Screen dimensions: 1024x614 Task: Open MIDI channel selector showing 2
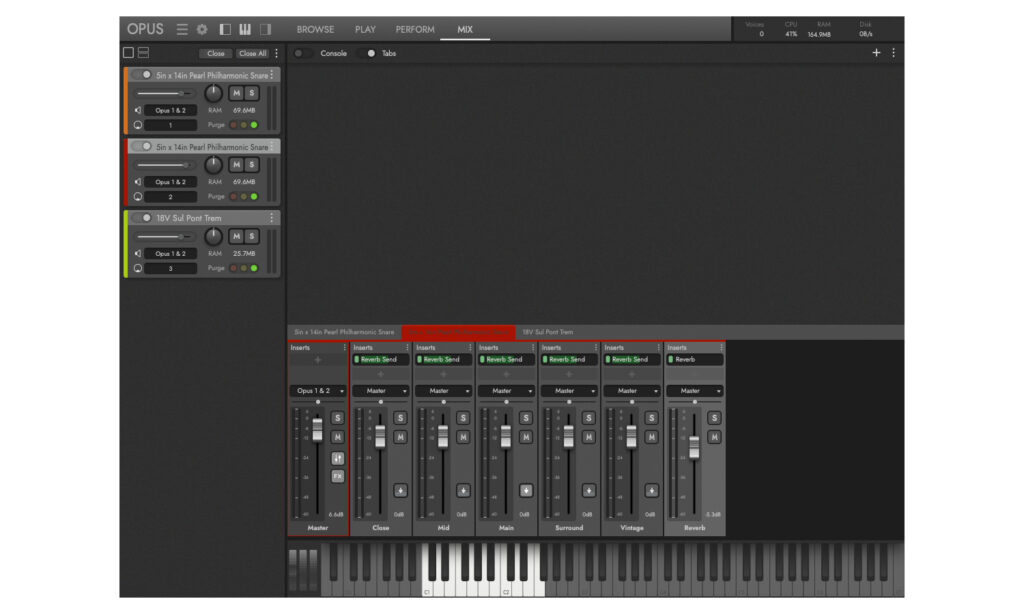point(170,197)
